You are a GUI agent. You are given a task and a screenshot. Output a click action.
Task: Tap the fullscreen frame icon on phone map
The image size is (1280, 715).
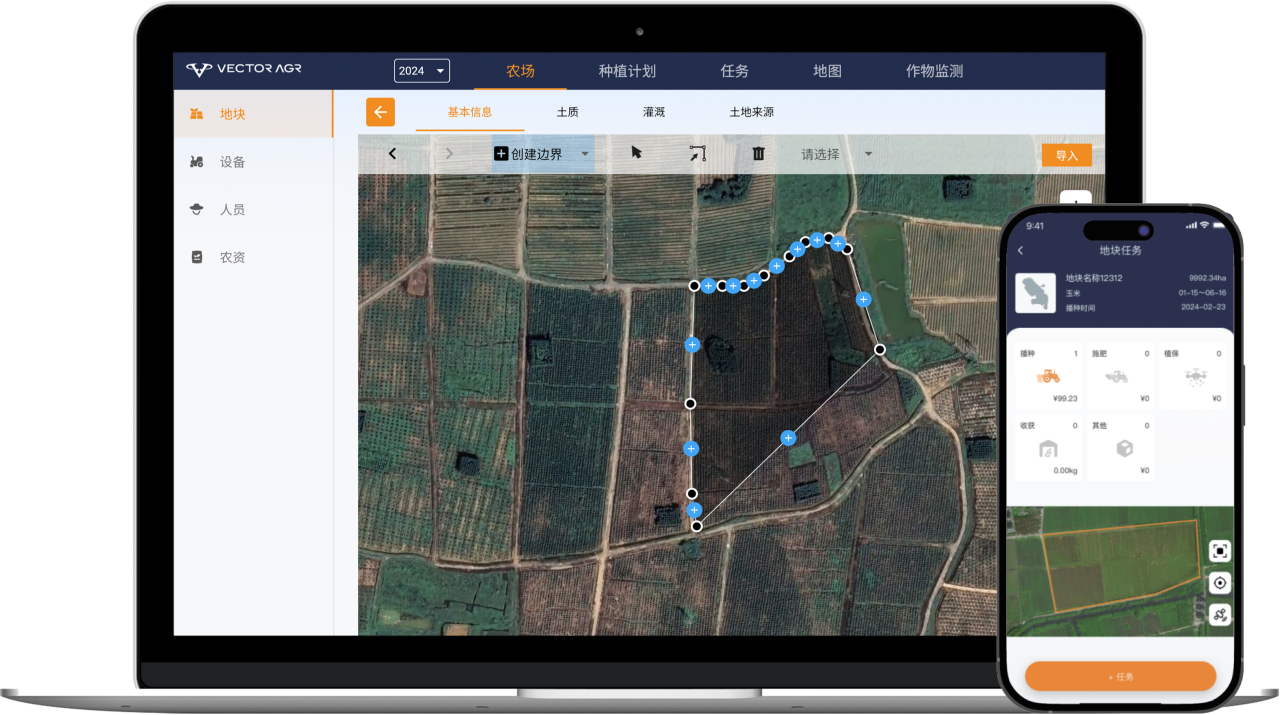tap(1219, 551)
